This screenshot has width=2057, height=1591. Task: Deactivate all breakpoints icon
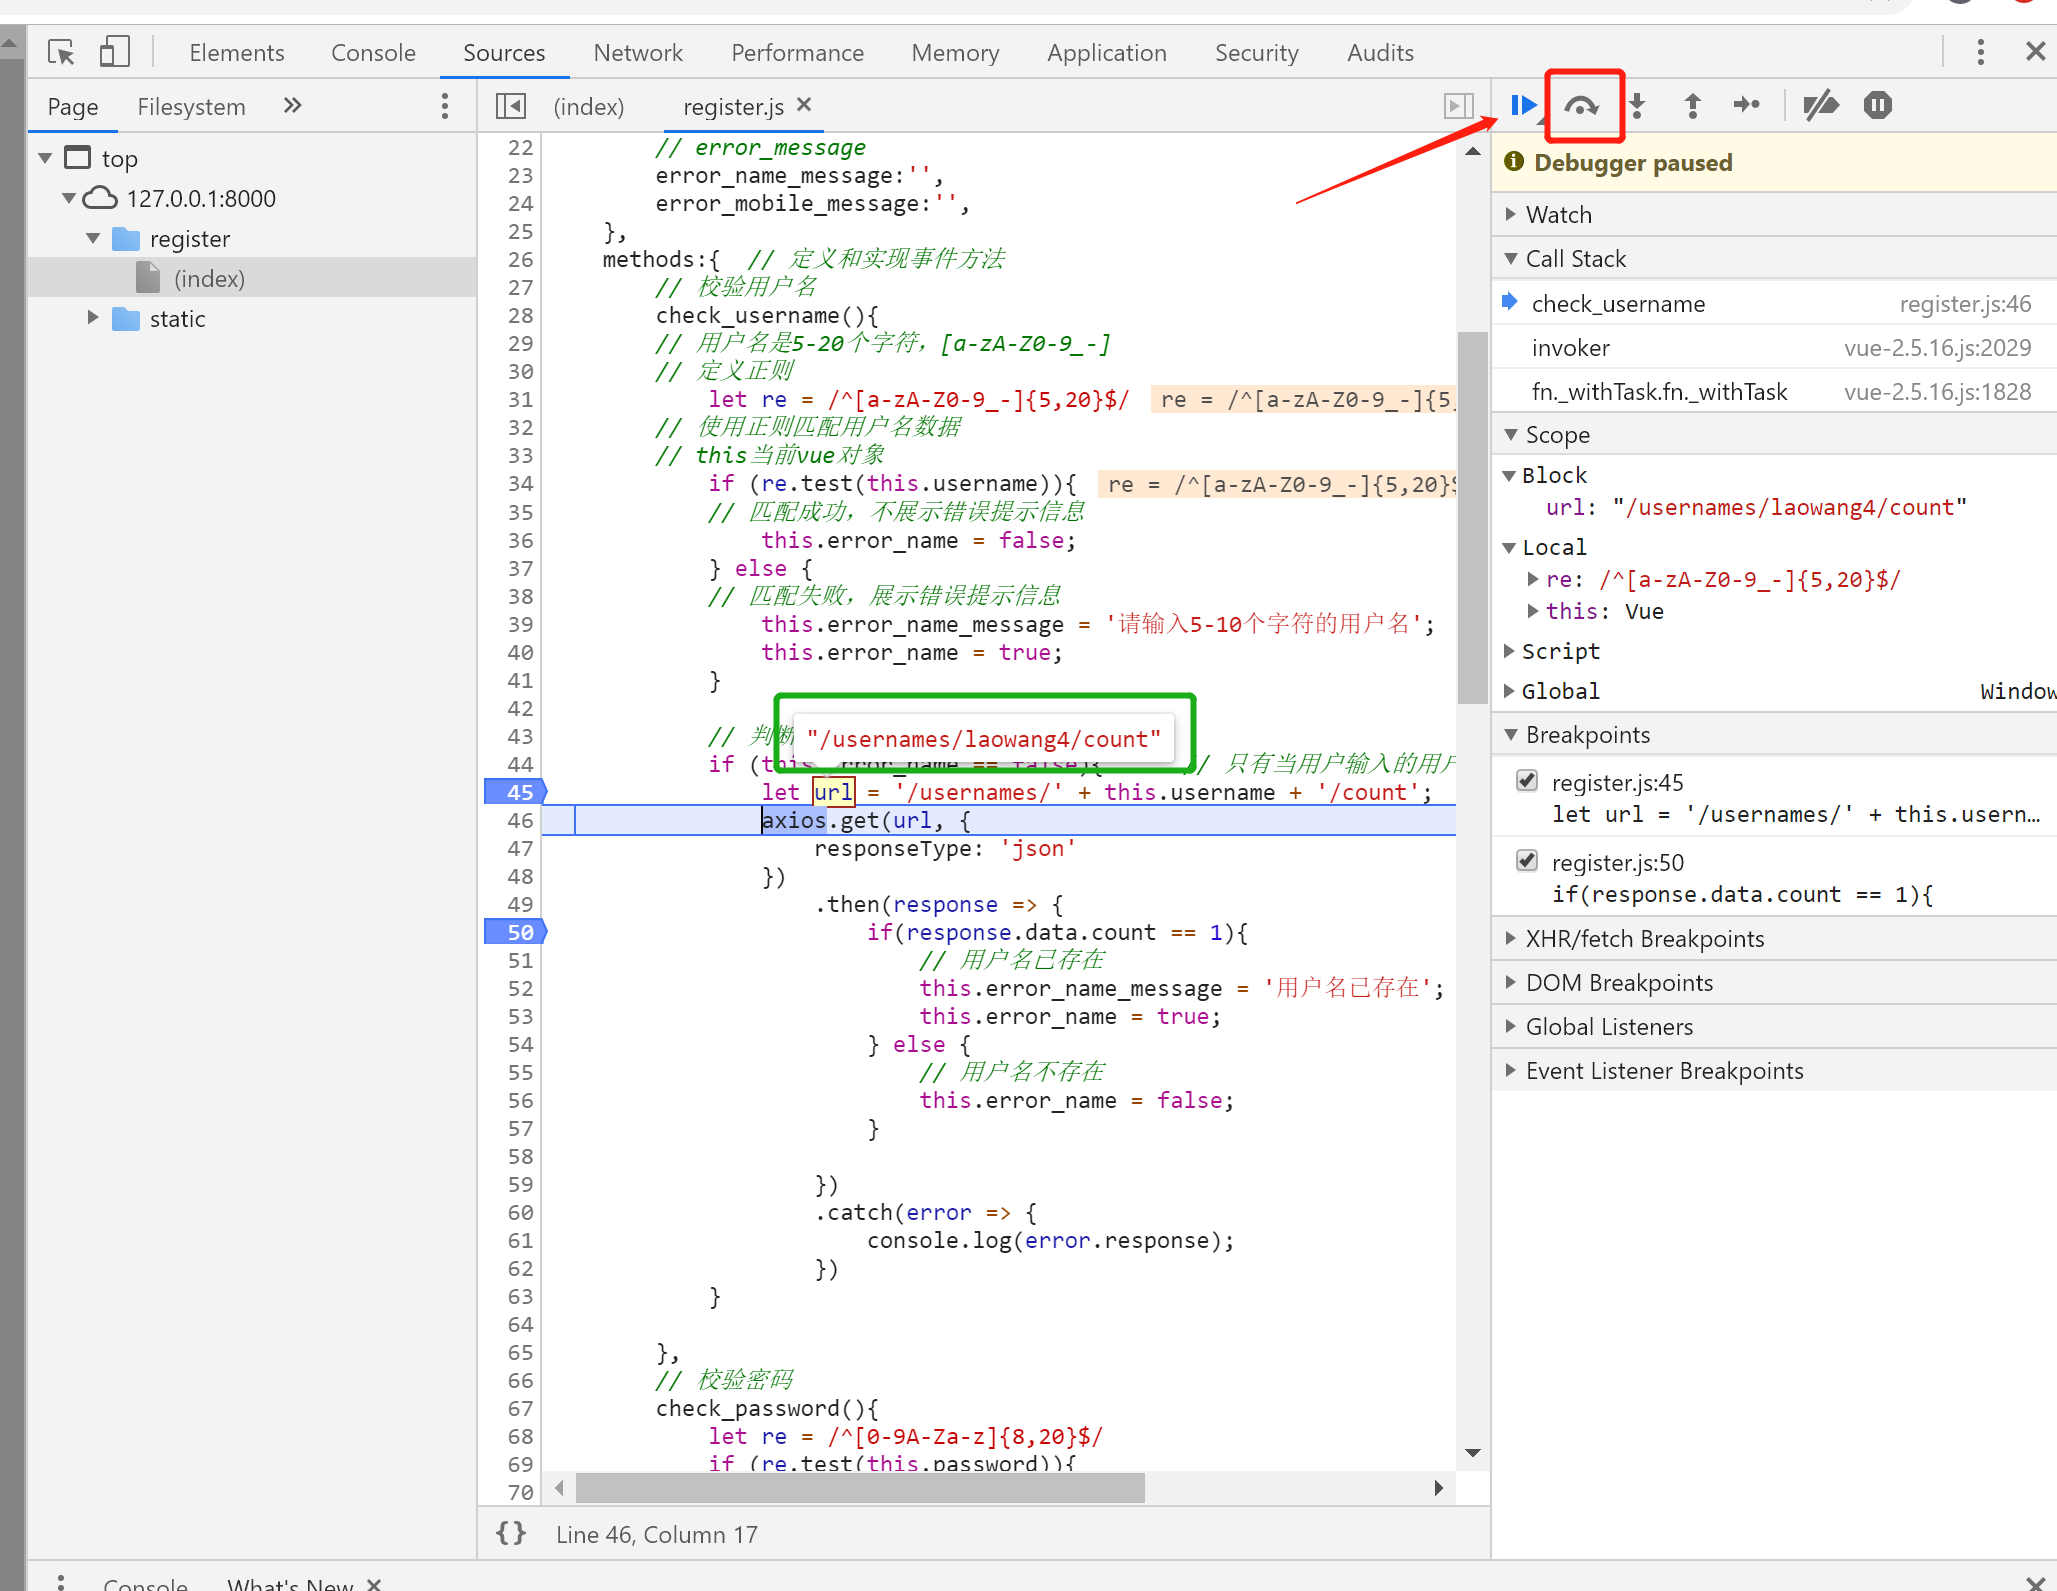click(x=1820, y=105)
